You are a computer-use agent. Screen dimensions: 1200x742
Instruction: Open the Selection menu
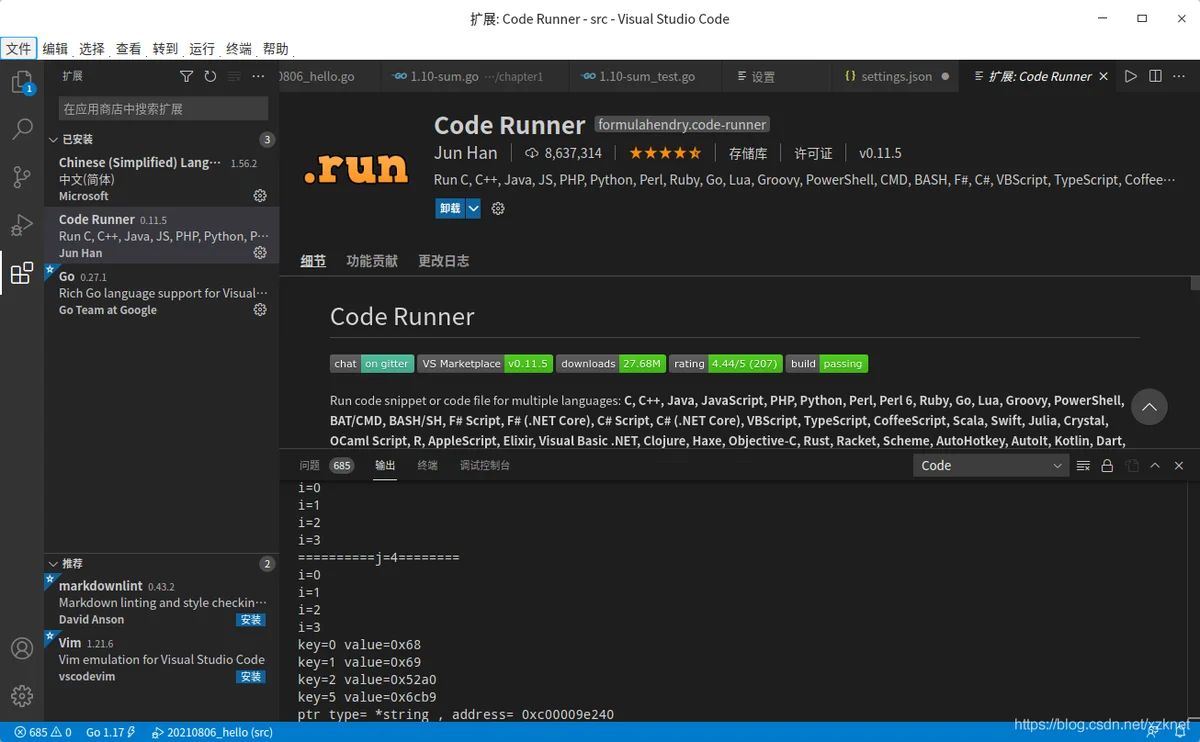tap(92, 48)
